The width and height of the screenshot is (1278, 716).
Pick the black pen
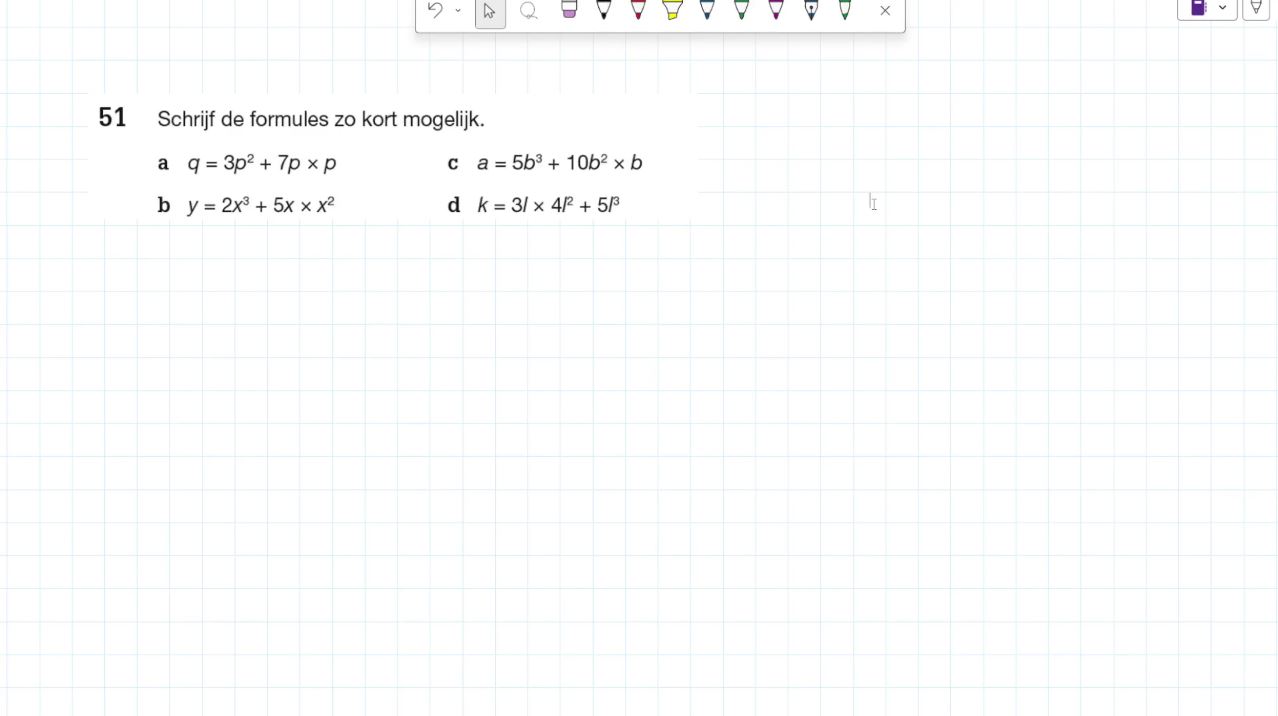pos(603,10)
